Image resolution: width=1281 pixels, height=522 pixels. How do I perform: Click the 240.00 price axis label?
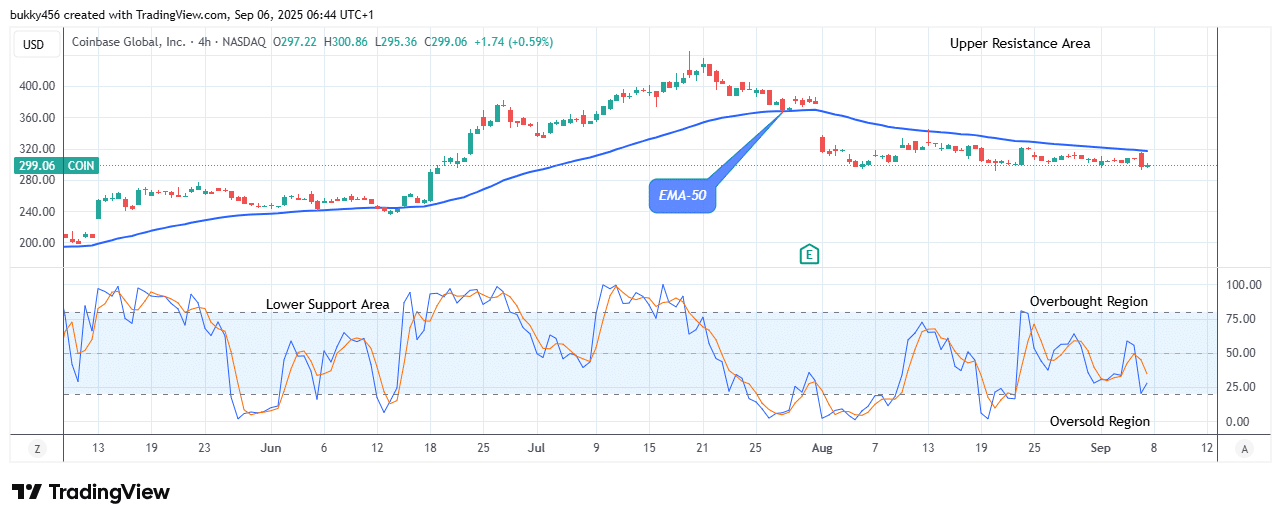pyautogui.click(x=35, y=212)
